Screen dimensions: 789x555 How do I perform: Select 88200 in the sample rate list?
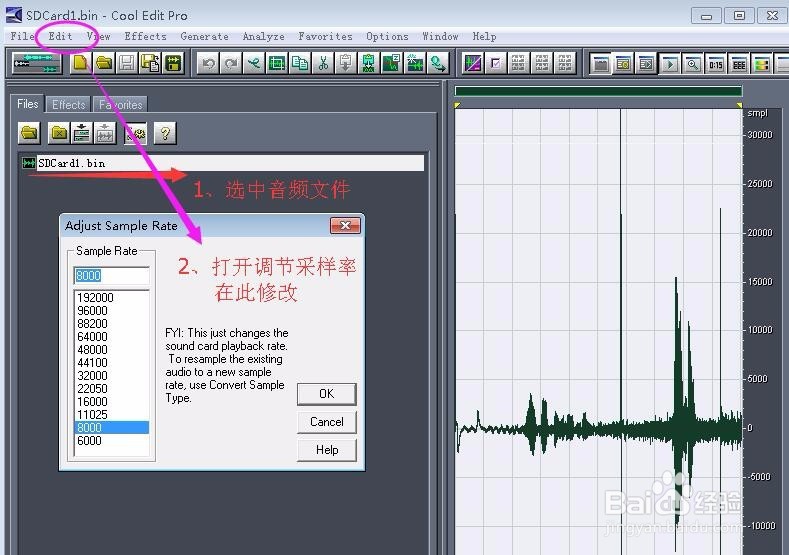click(112, 324)
